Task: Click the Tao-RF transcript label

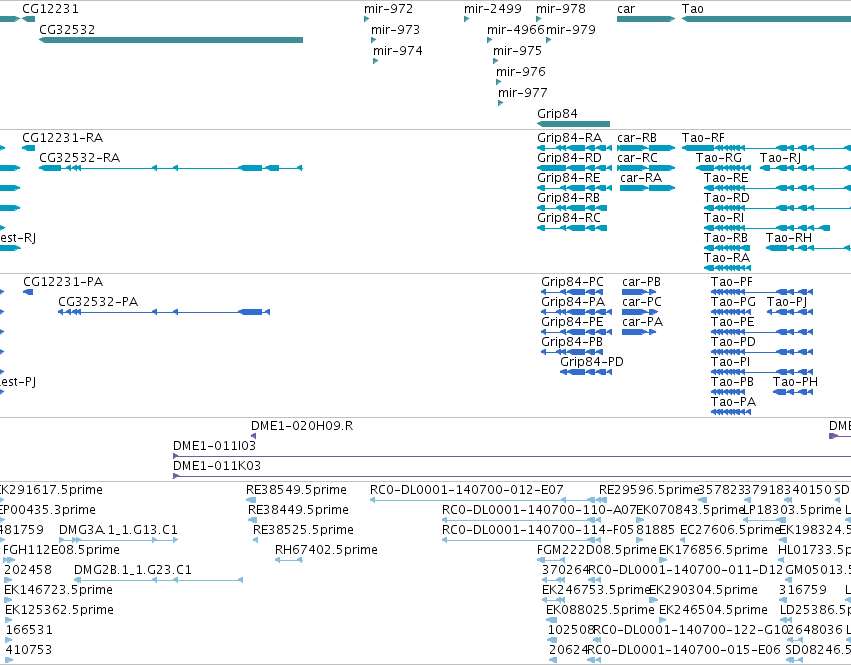Action: pos(703,138)
